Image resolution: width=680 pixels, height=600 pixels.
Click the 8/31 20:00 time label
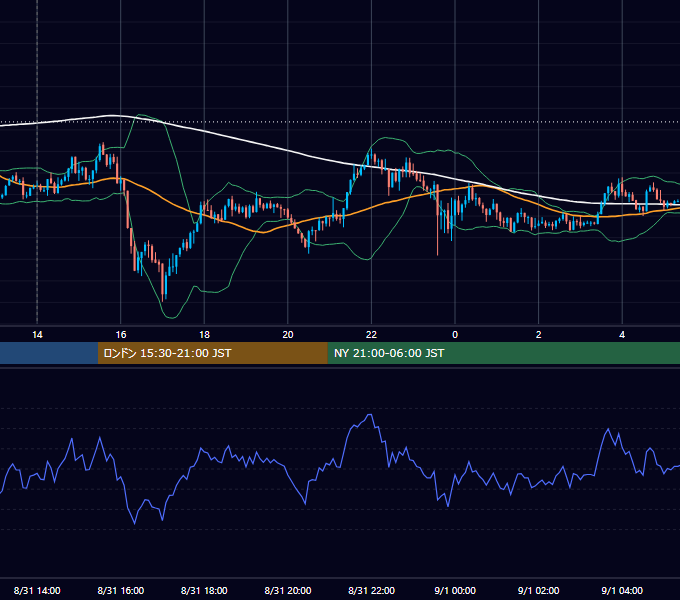click(x=288, y=590)
